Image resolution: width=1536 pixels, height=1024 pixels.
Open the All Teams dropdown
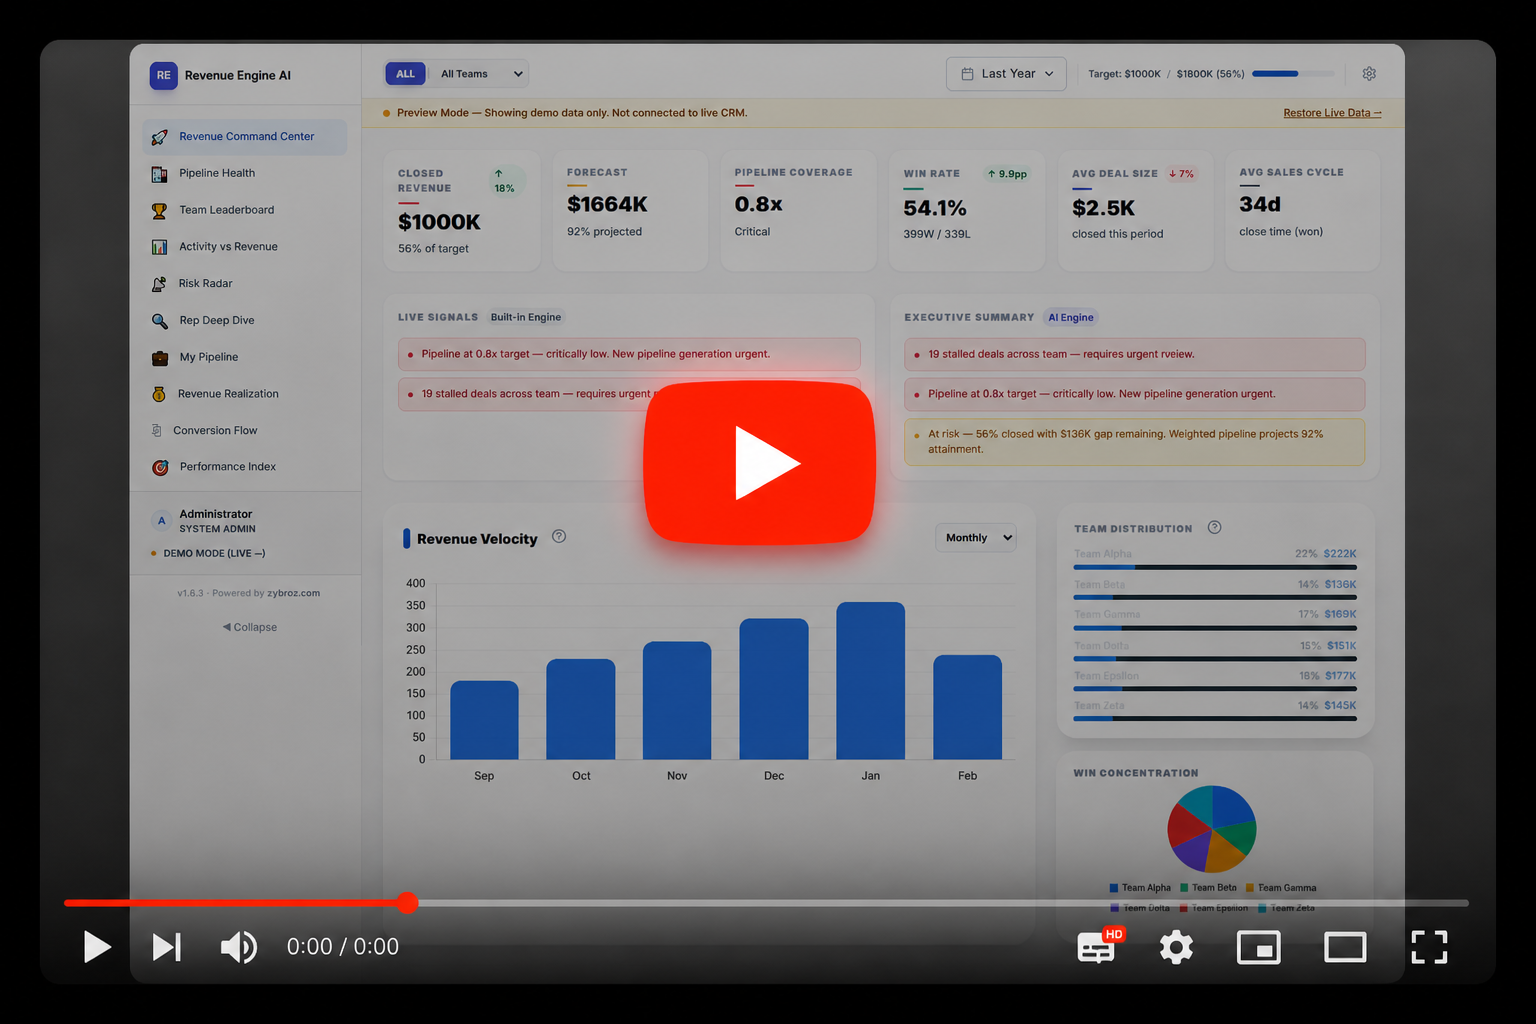[x=480, y=74]
